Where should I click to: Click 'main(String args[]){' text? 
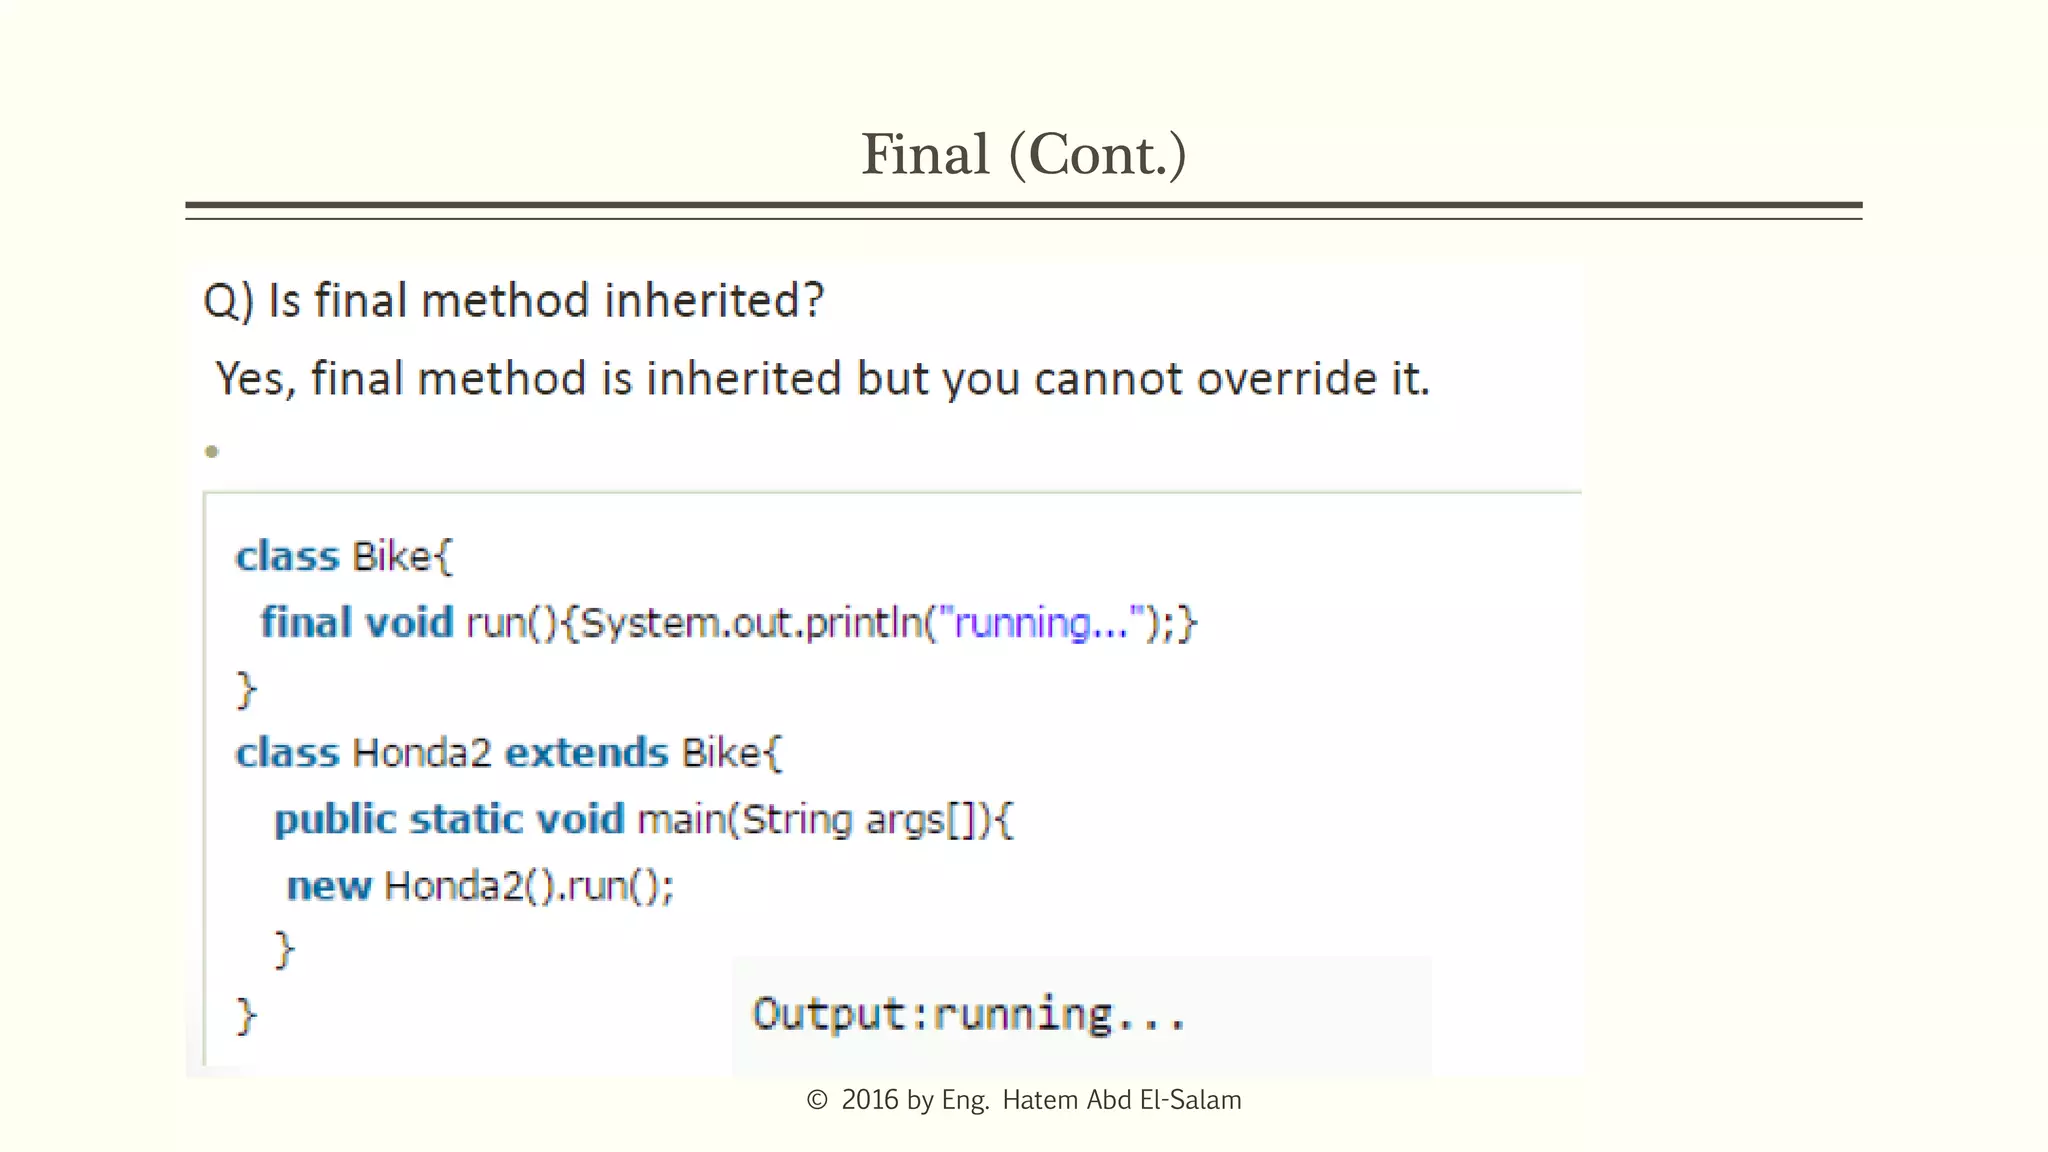tap(825, 820)
